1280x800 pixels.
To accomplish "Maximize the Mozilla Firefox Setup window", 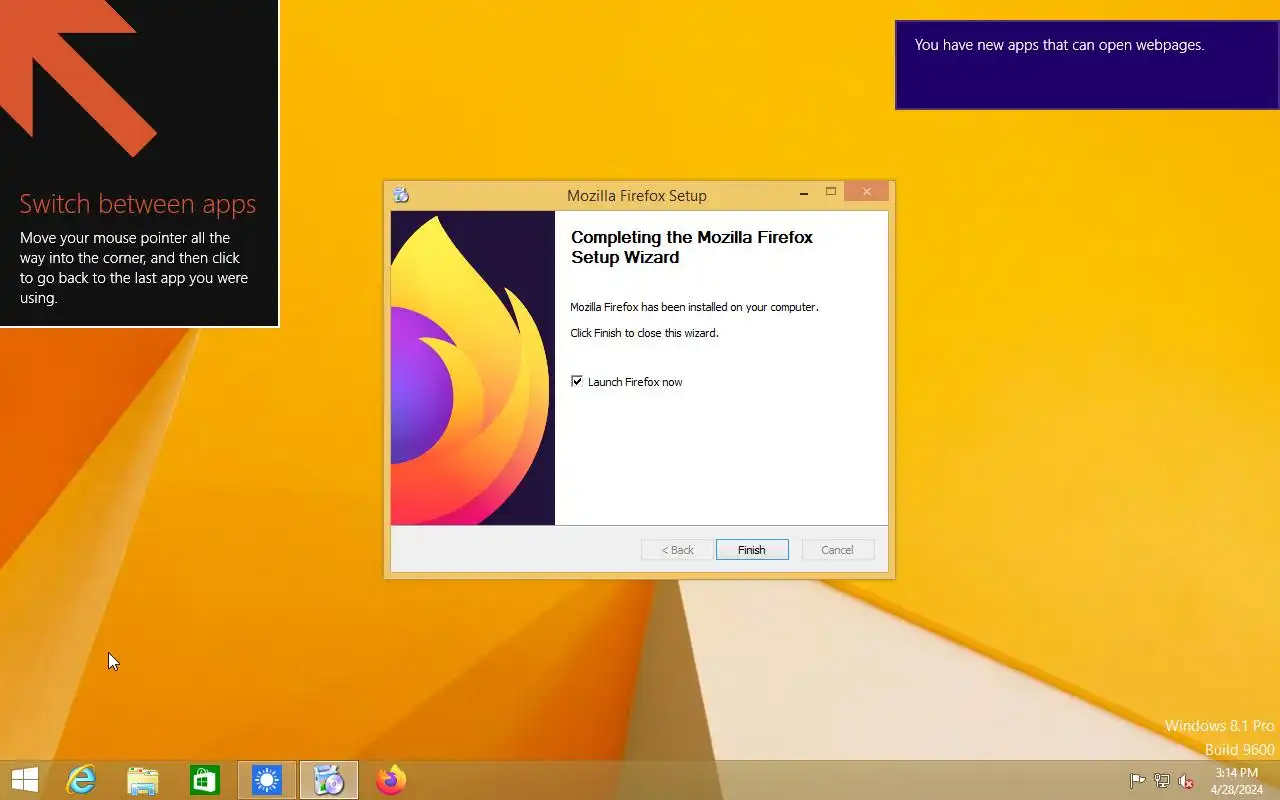I will (x=830, y=192).
